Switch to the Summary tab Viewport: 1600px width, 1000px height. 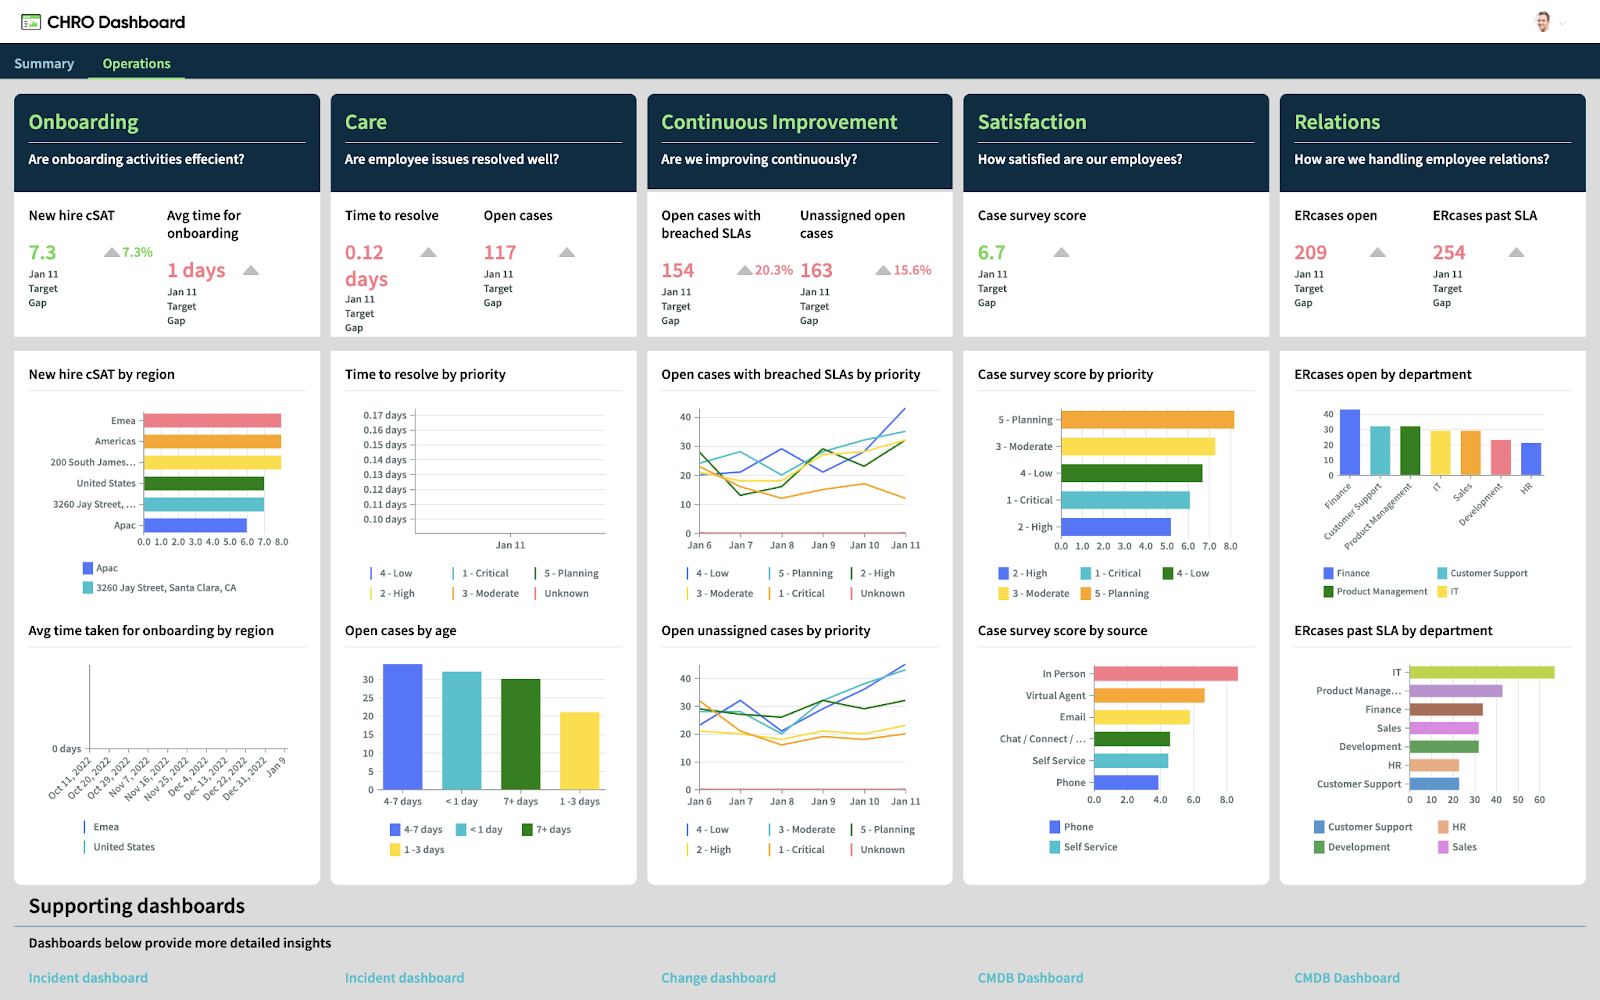click(x=44, y=63)
